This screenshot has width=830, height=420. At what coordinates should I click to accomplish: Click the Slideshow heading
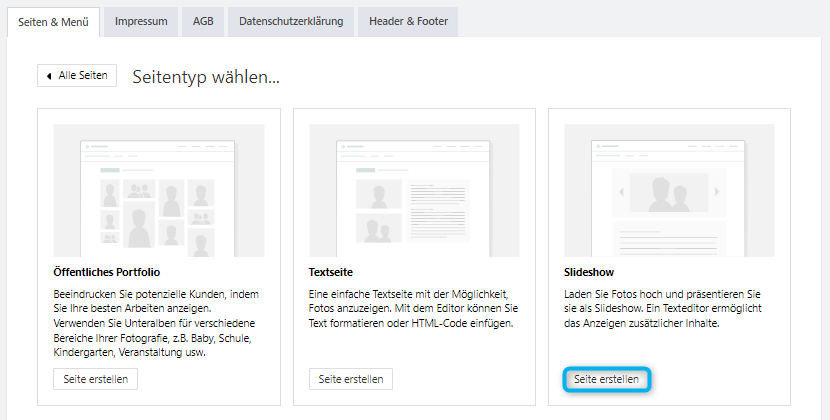(589, 272)
